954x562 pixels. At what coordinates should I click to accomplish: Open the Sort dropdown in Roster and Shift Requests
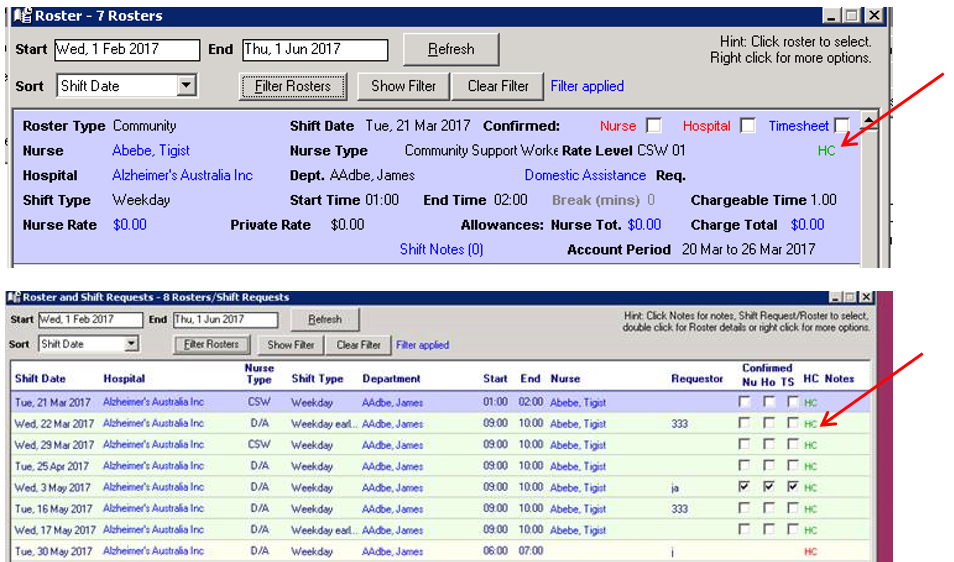point(131,344)
